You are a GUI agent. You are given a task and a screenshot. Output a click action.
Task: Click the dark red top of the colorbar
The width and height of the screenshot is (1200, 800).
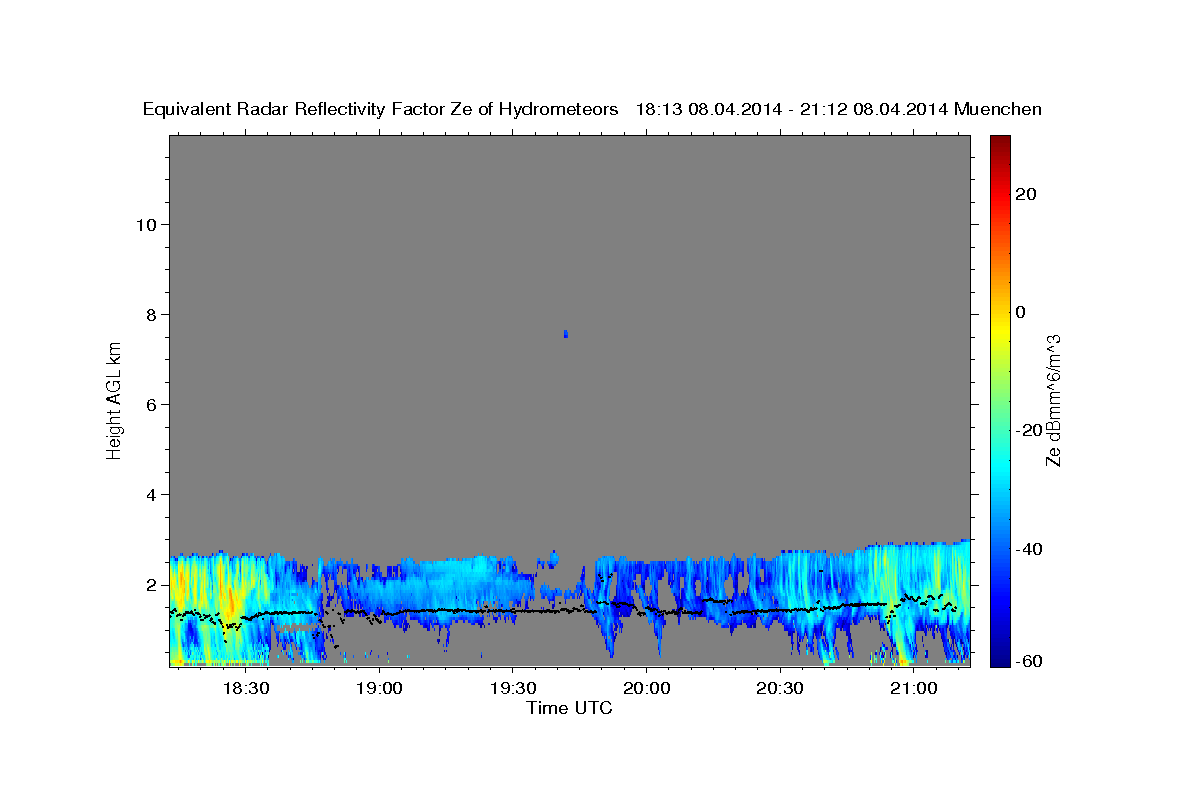(x=999, y=143)
